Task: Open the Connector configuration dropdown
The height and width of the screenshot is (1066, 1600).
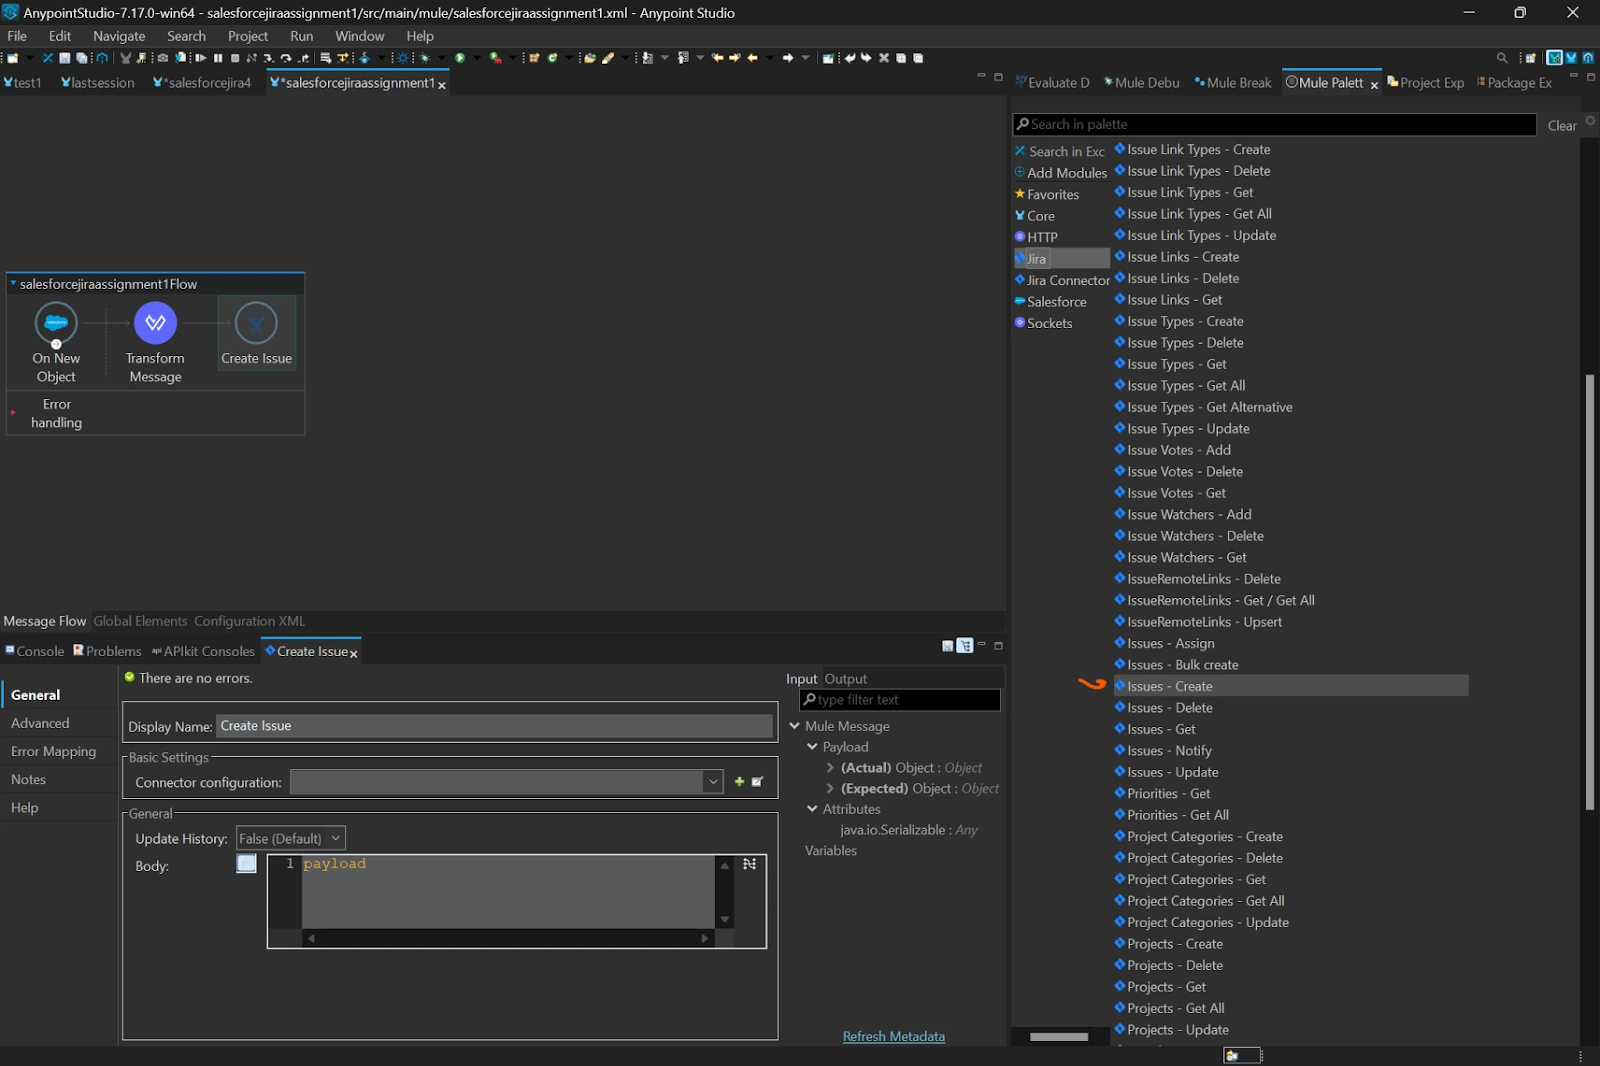Action: [712, 782]
